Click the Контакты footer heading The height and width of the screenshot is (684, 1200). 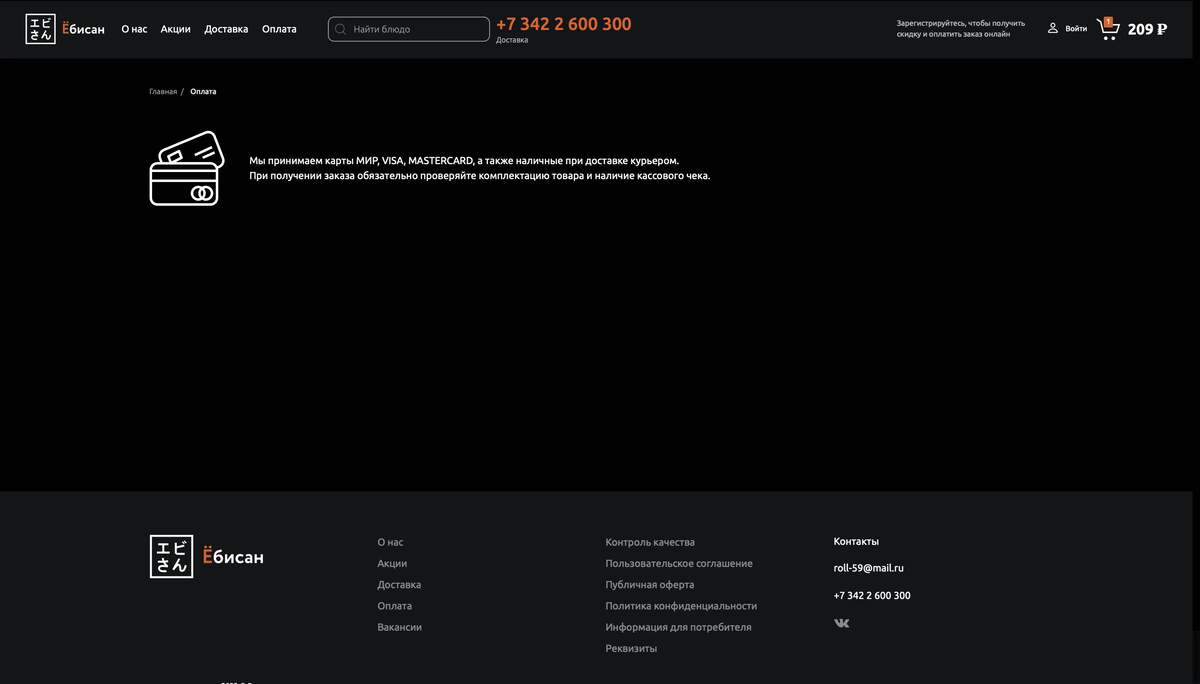(x=856, y=542)
